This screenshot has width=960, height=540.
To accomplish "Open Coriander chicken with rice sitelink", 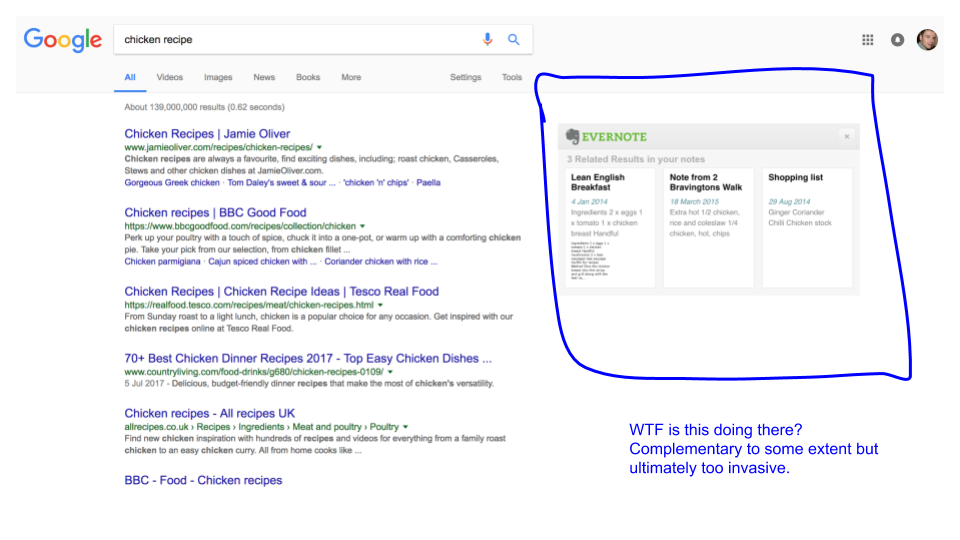I will tap(381, 261).
